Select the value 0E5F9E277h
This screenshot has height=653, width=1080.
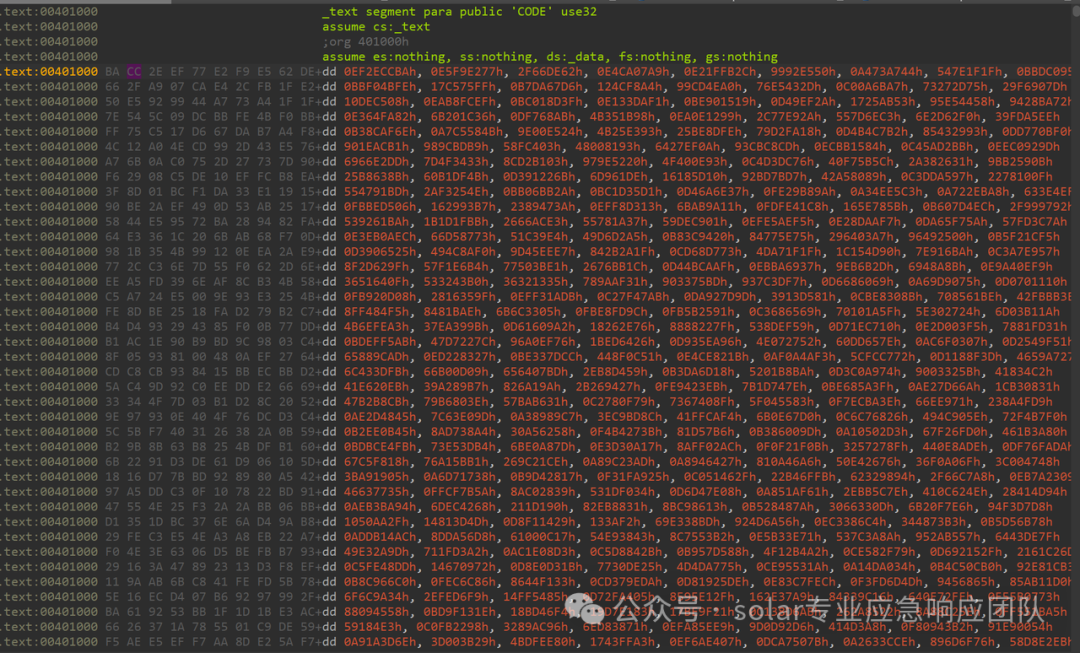click(x=467, y=72)
